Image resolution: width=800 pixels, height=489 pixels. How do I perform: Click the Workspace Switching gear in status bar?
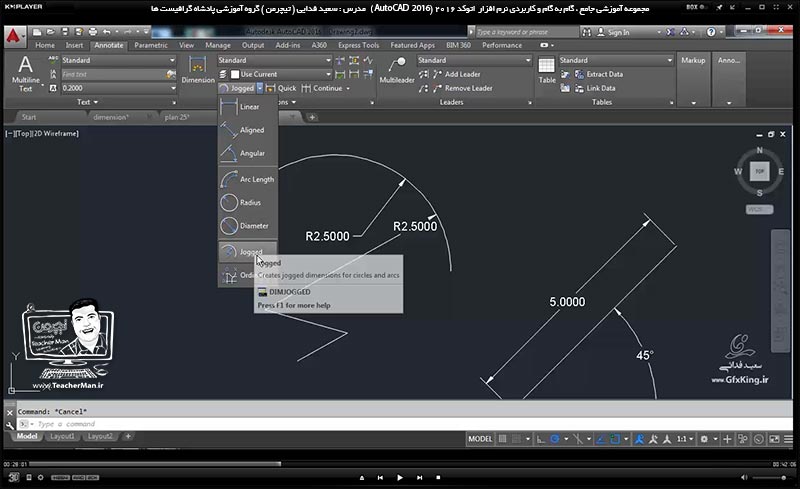pos(705,439)
